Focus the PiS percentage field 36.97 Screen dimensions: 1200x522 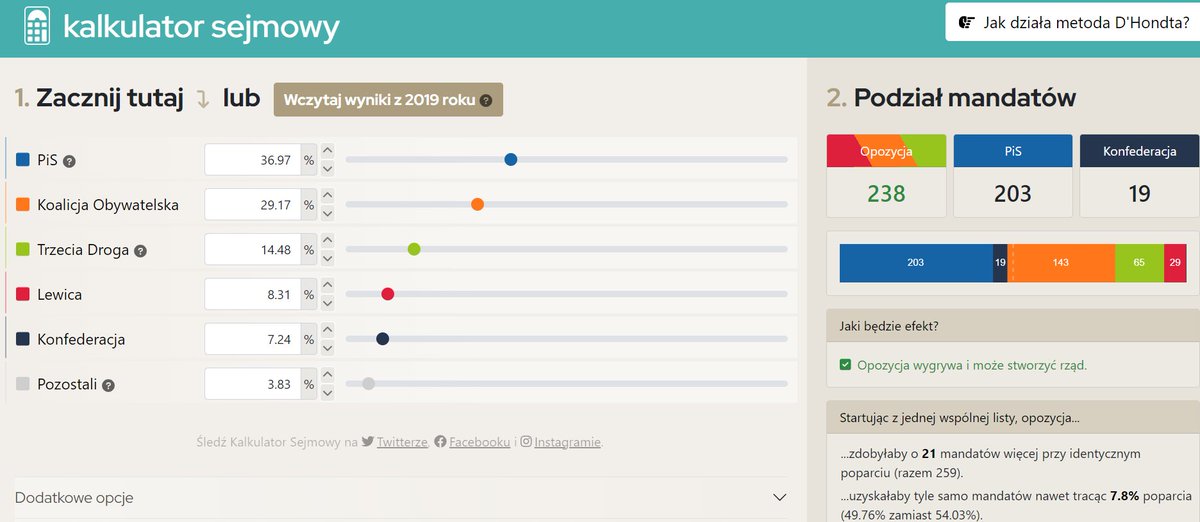[252, 160]
